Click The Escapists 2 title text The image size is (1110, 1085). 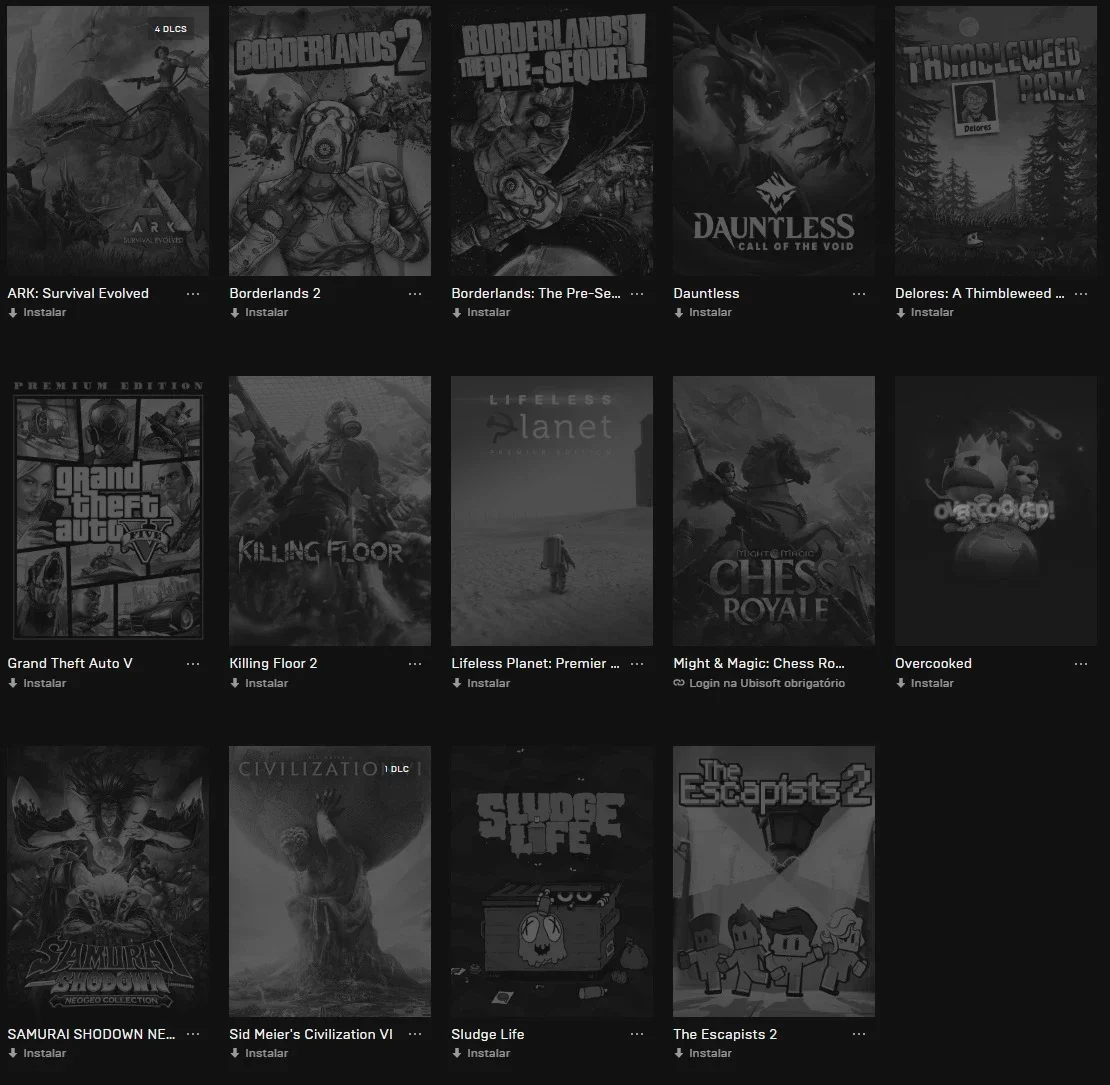coord(725,1034)
